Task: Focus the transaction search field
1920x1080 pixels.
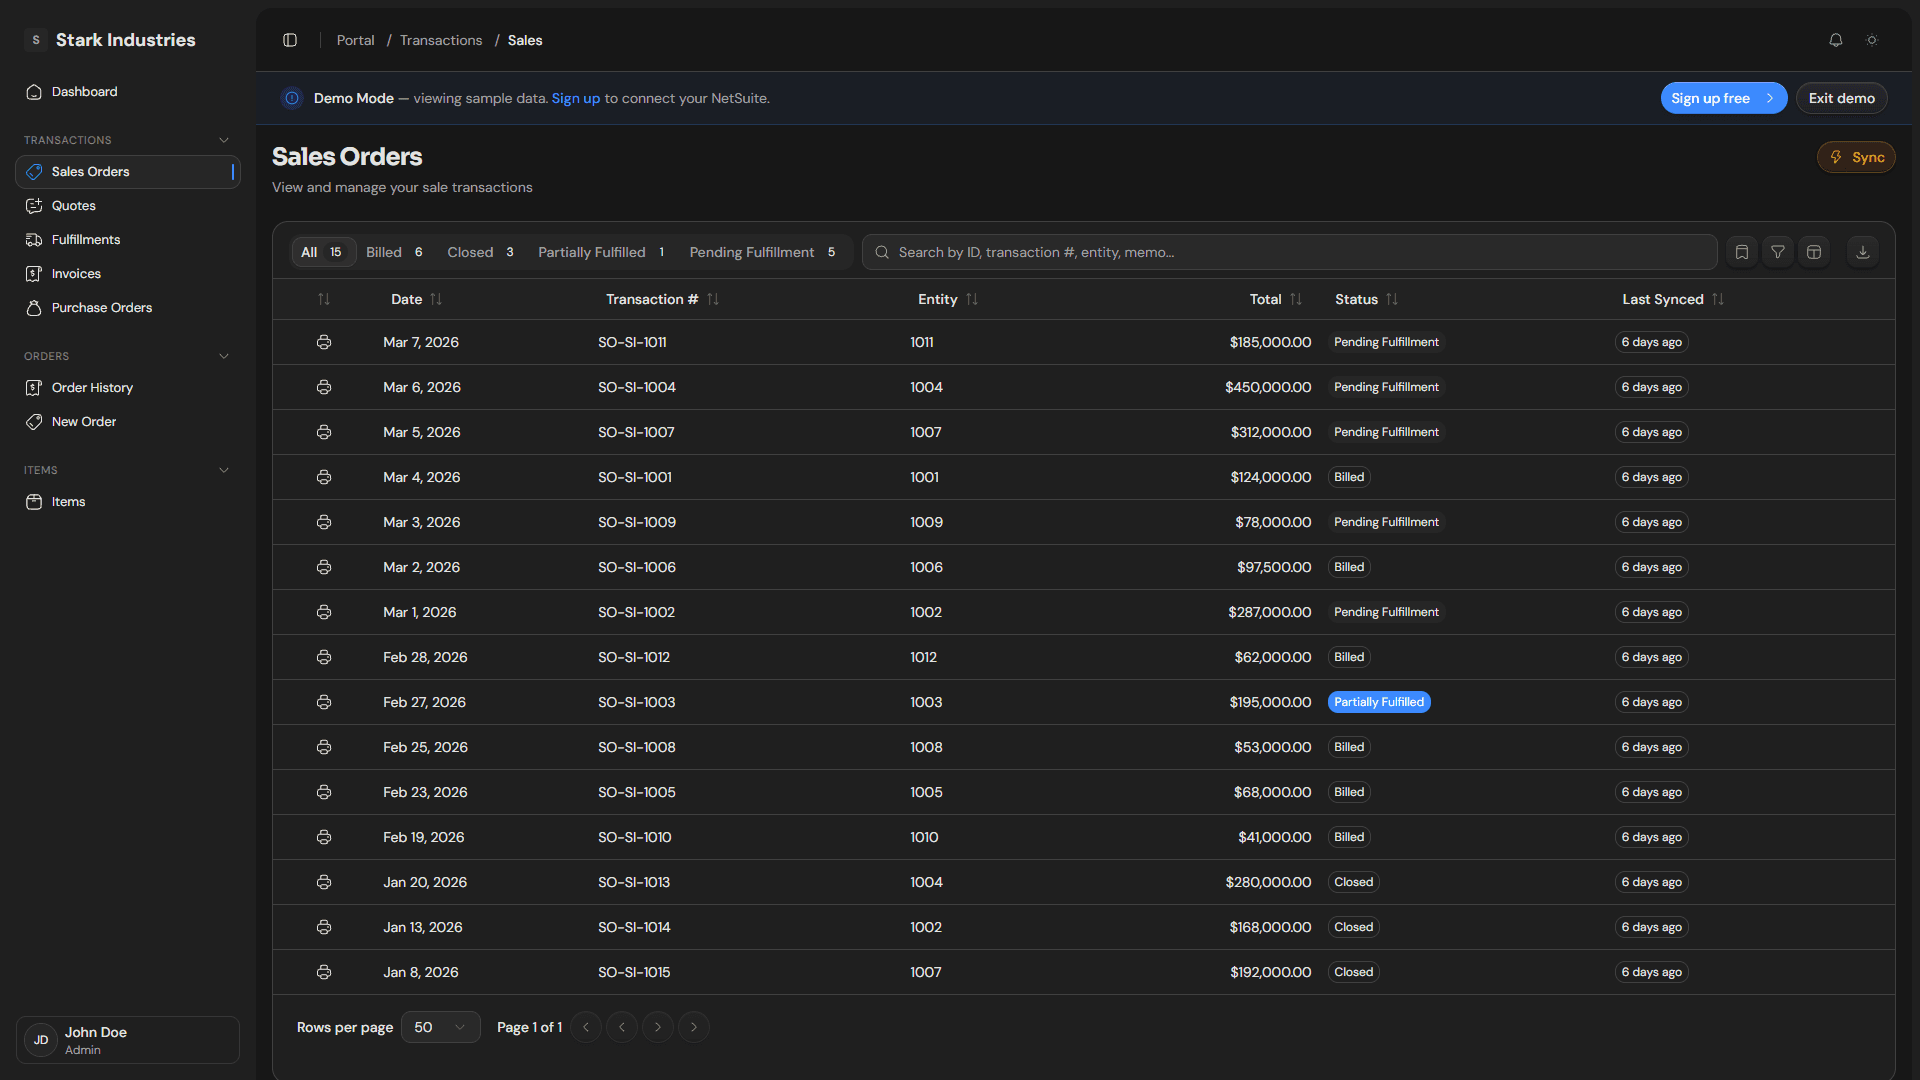Action: (1290, 252)
